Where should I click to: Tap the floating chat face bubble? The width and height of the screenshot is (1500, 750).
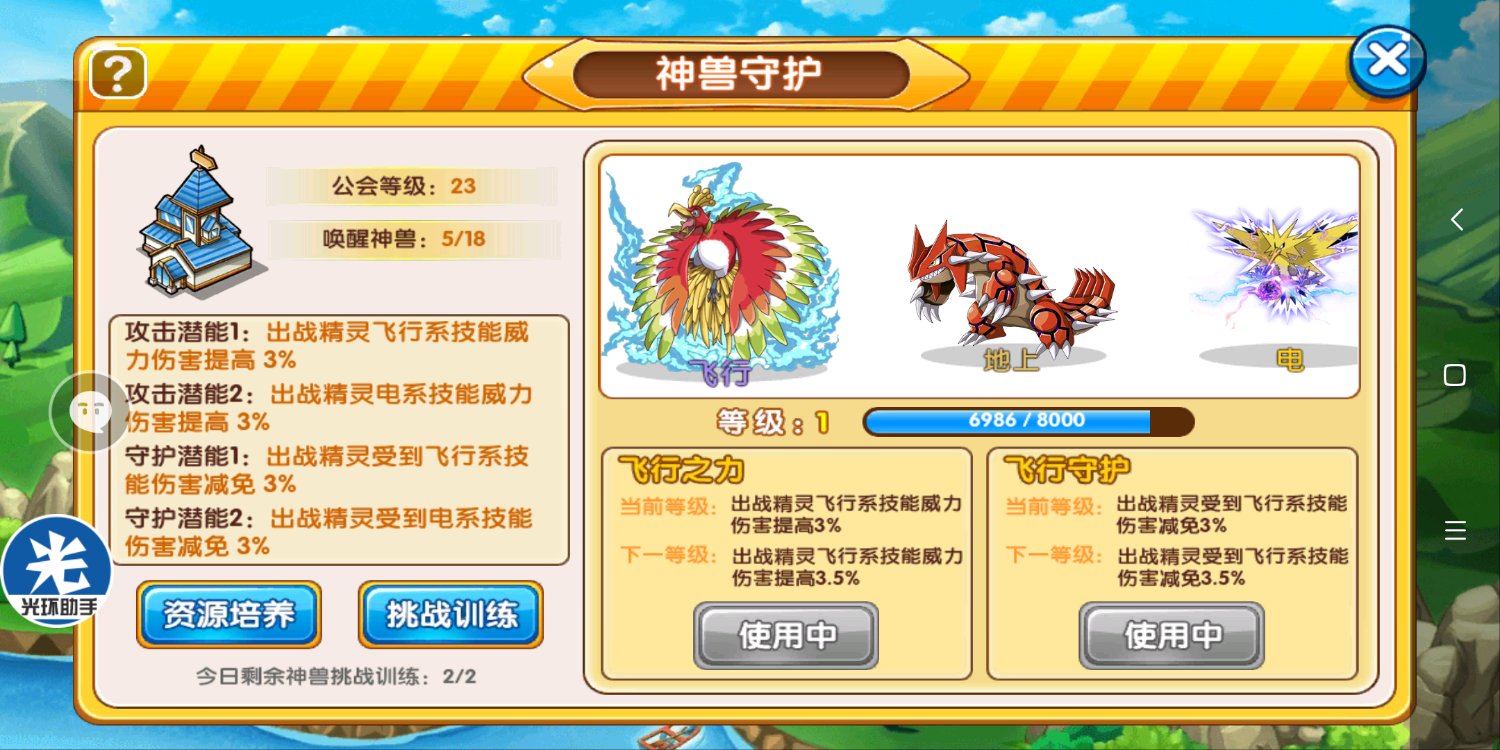[90, 411]
